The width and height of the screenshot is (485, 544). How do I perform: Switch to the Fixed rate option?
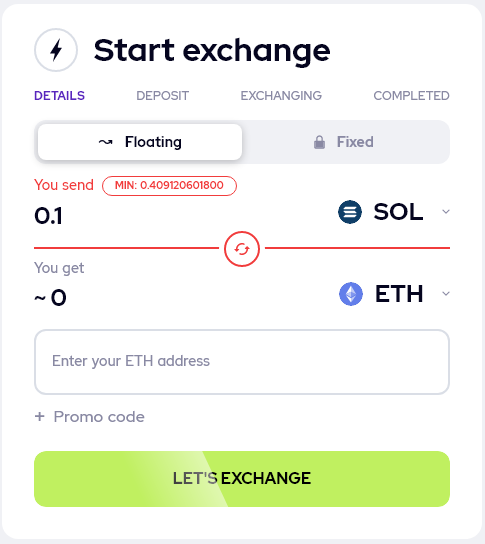point(346,142)
